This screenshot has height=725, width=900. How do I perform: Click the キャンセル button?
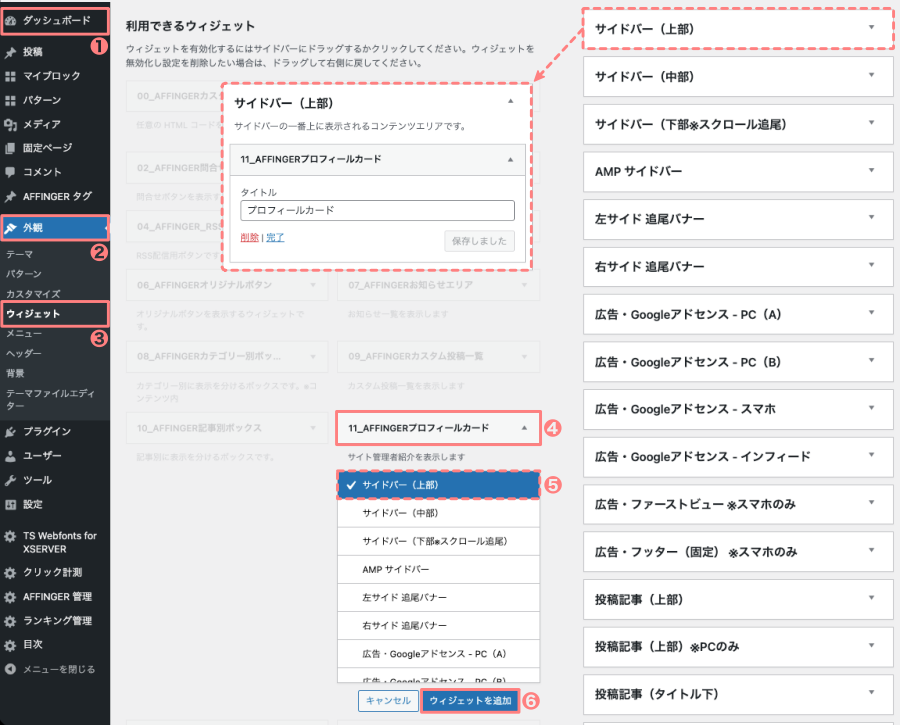[x=388, y=701]
